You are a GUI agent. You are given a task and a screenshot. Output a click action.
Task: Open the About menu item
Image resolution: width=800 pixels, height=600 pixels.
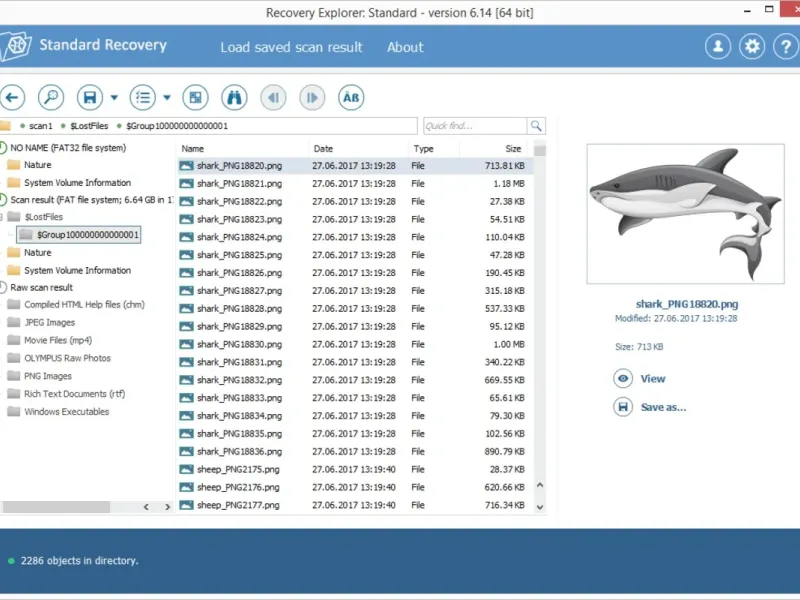click(x=405, y=47)
